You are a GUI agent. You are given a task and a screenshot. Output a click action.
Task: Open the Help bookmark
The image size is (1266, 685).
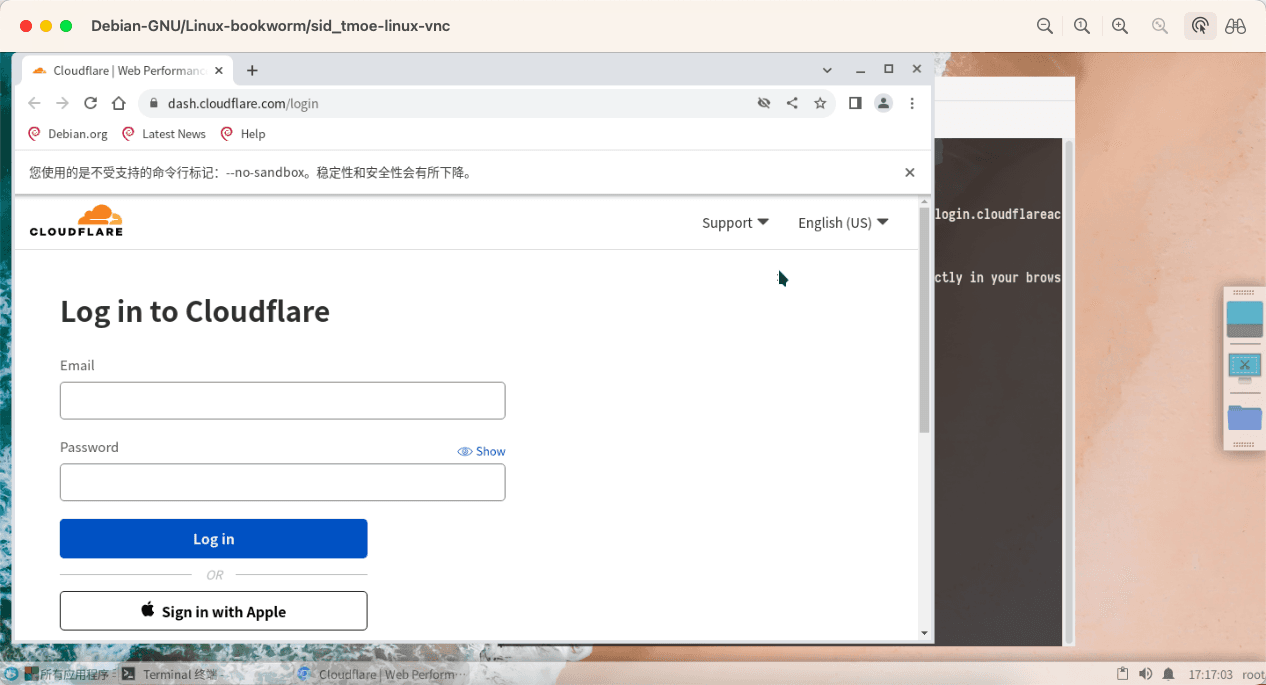[243, 134]
